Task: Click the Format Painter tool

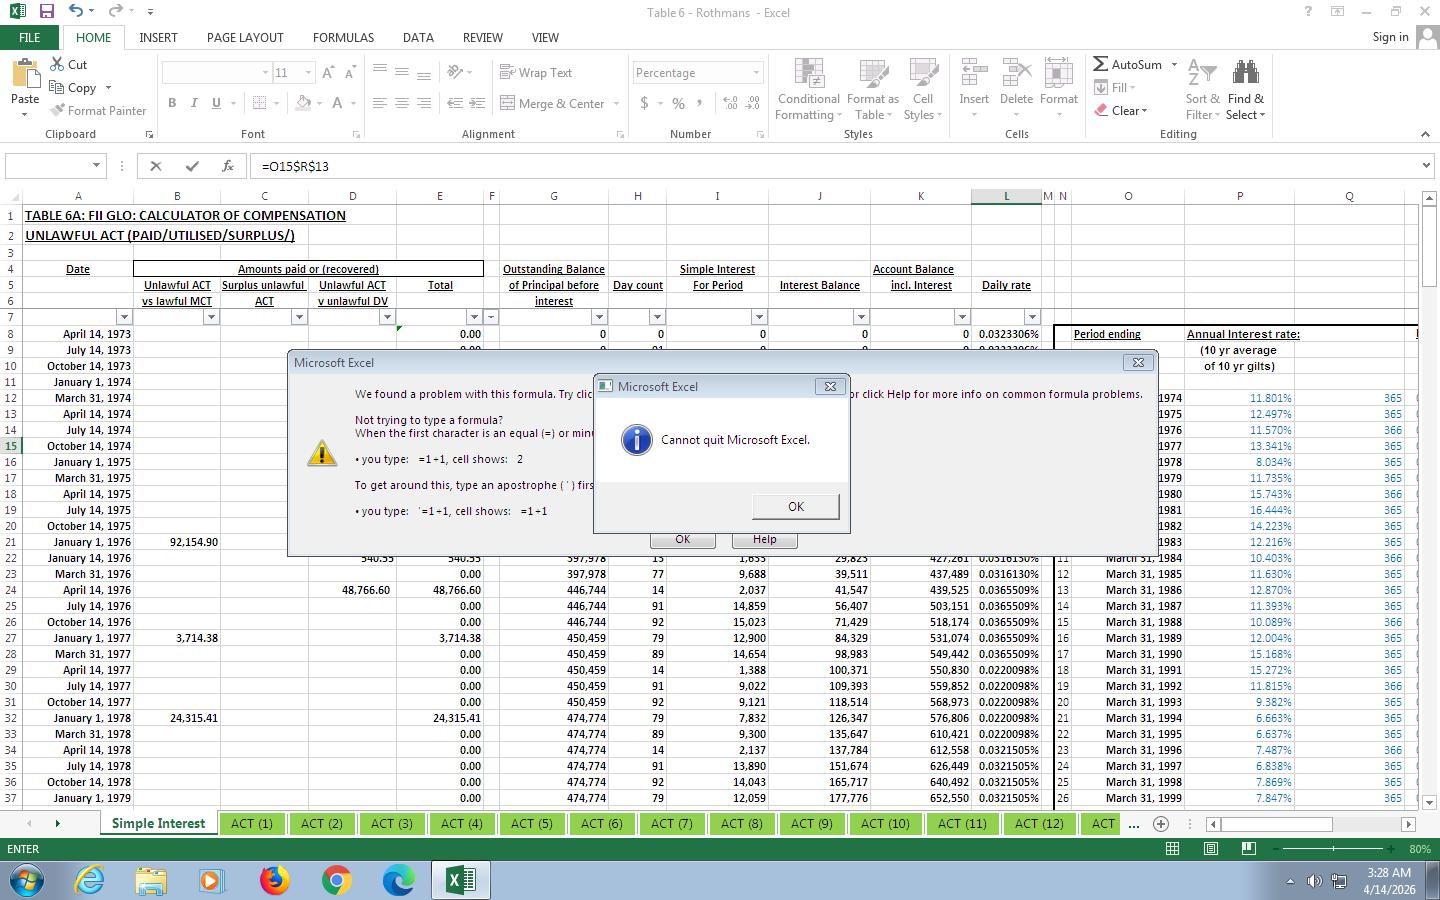Action: [x=98, y=111]
